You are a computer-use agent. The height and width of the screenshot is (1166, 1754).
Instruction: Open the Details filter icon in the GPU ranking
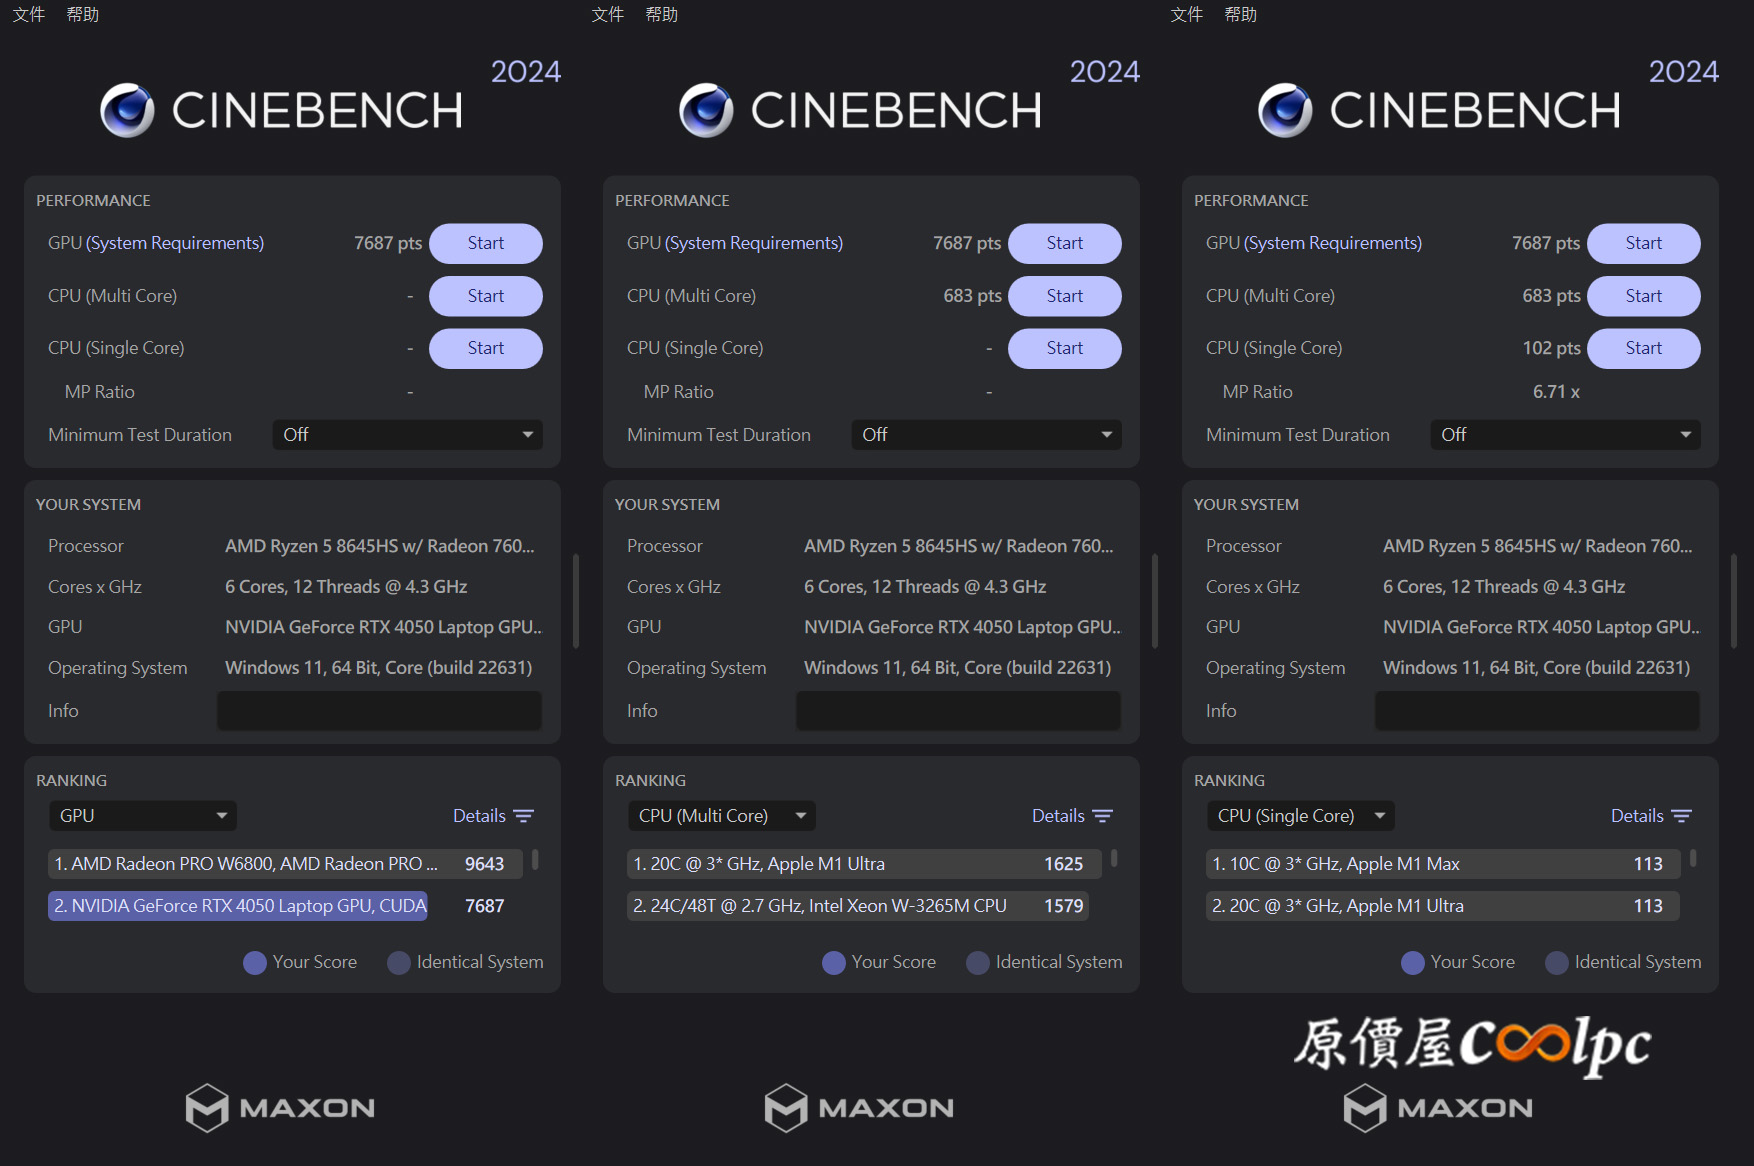tap(524, 816)
